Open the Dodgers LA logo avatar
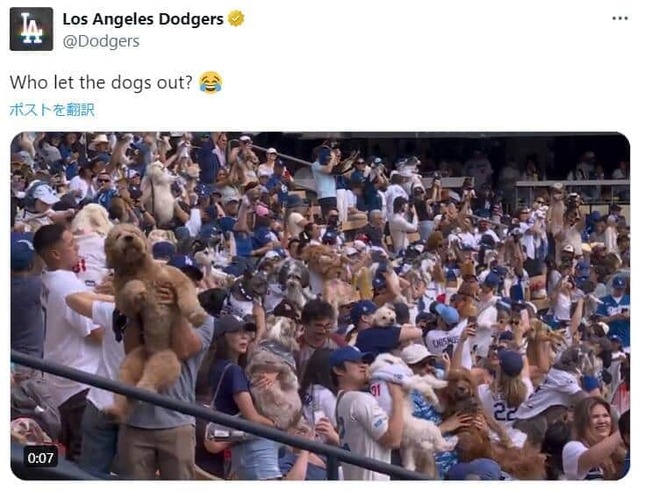The height and width of the screenshot is (491, 645). [x=31, y=29]
